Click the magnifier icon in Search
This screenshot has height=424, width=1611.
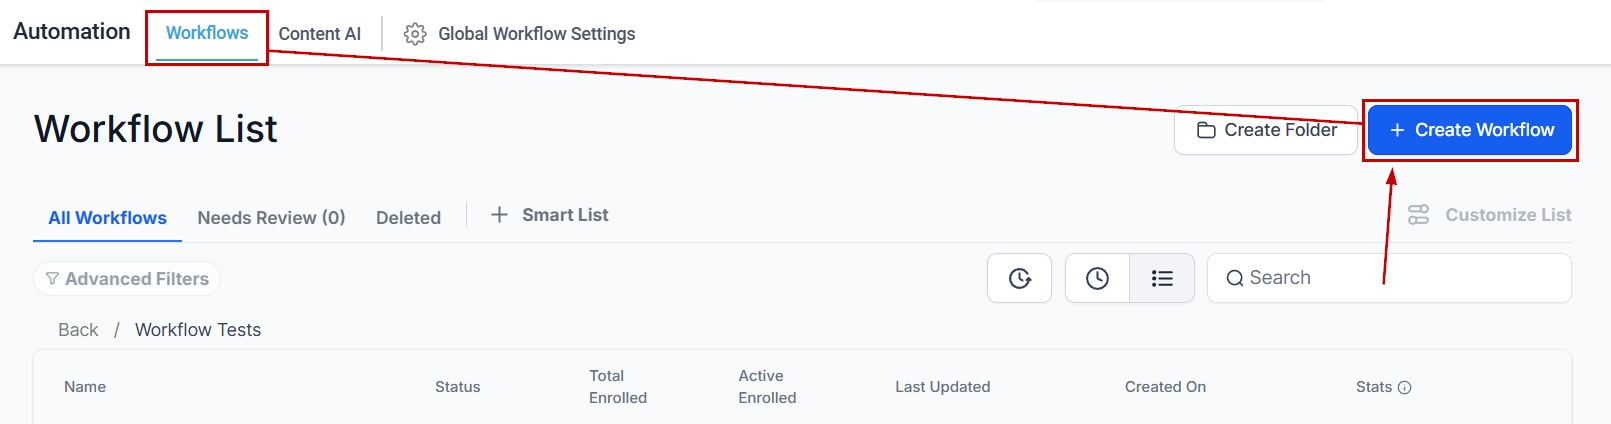coord(1235,279)
